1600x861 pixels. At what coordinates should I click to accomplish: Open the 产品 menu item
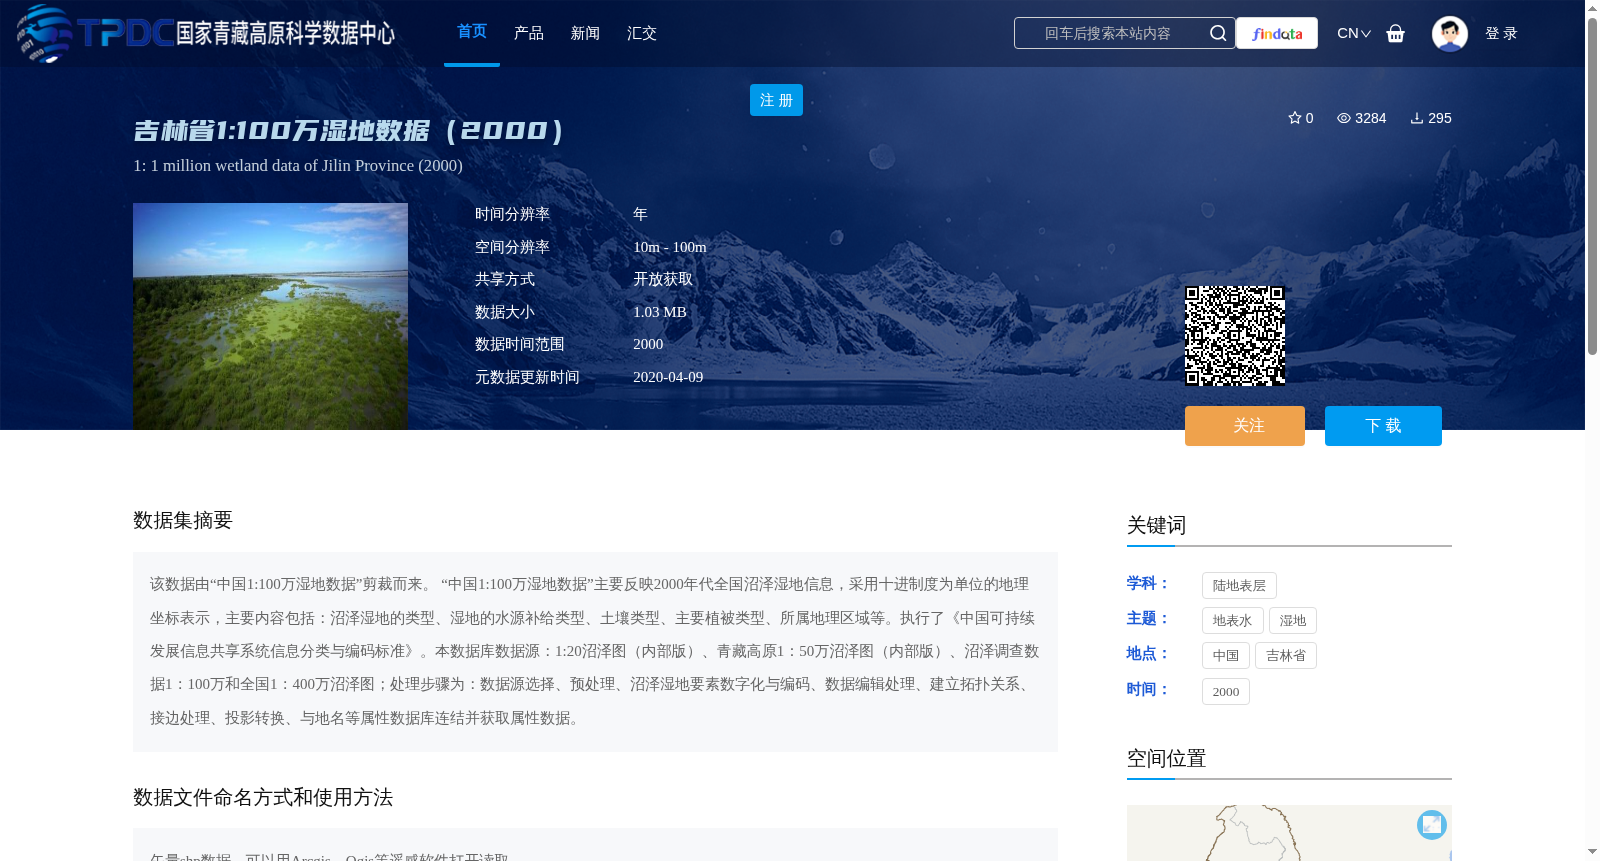pos(528,33)
